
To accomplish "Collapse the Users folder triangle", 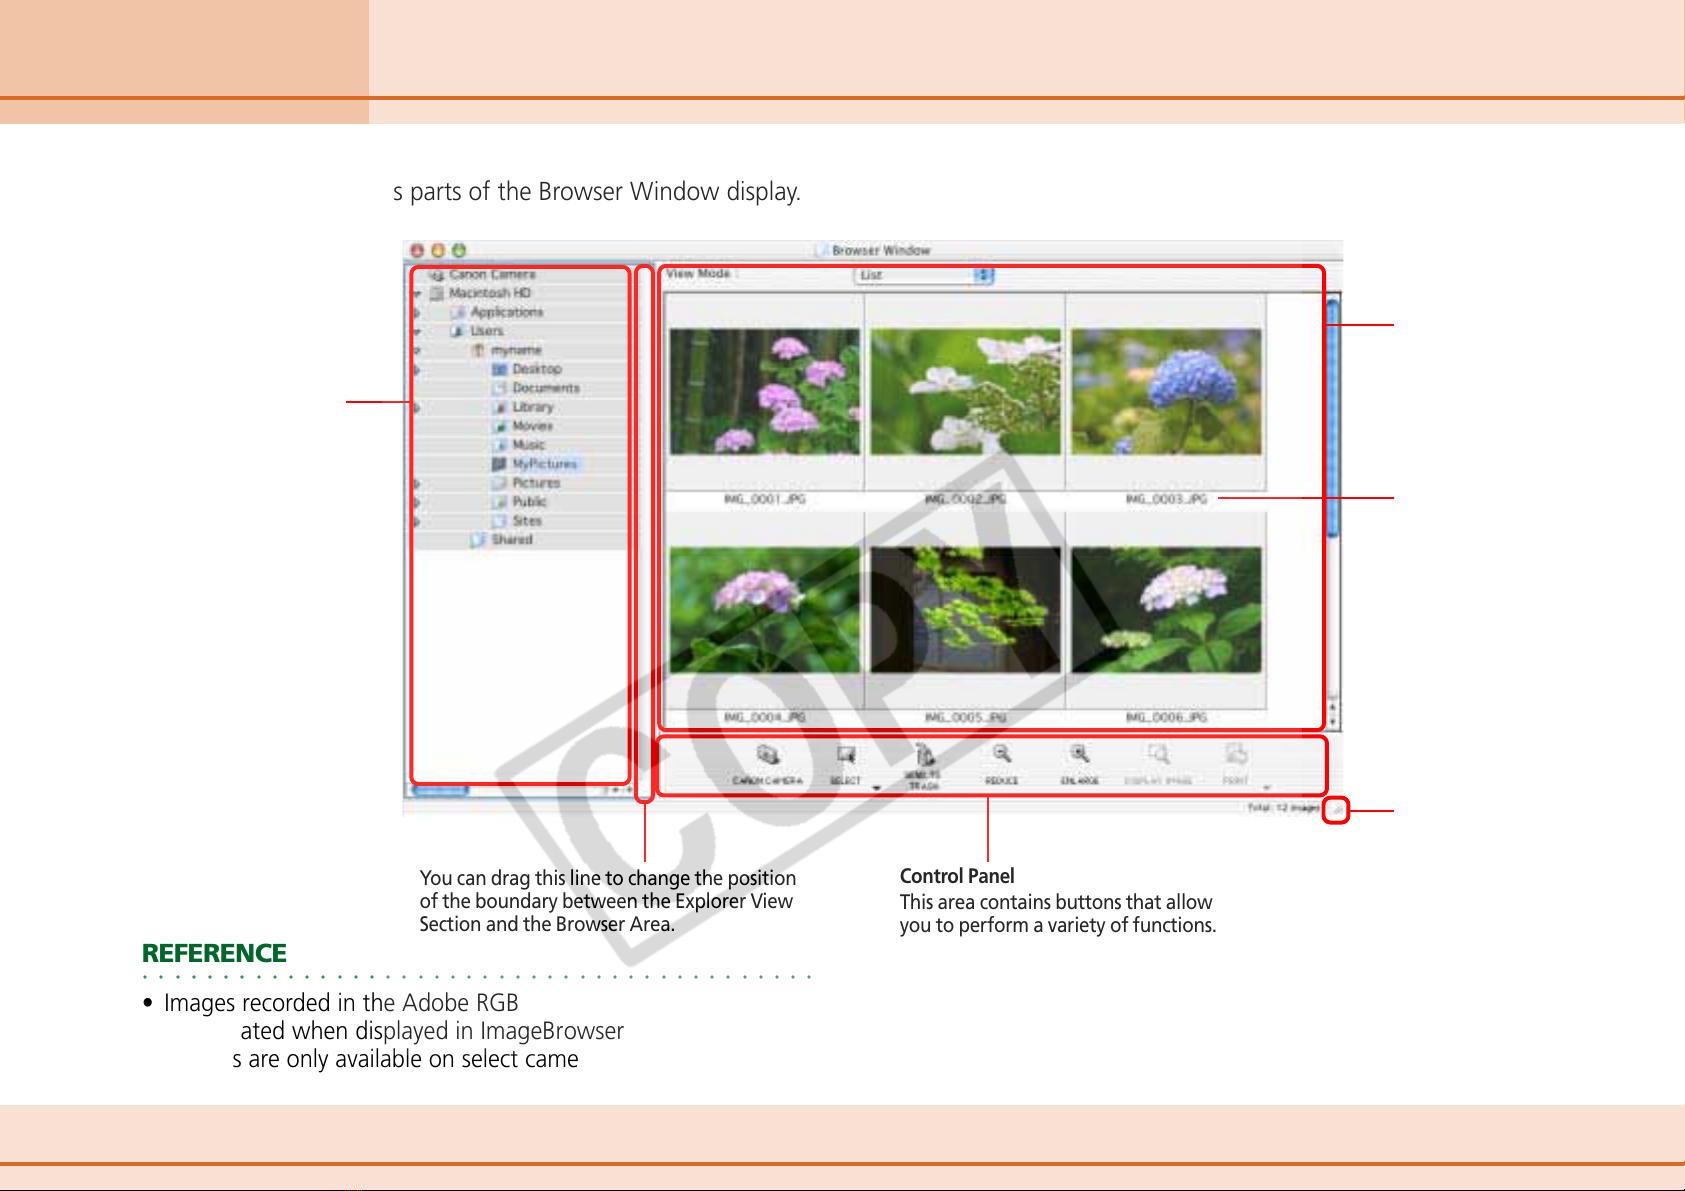I will click(x=418, y=332).
